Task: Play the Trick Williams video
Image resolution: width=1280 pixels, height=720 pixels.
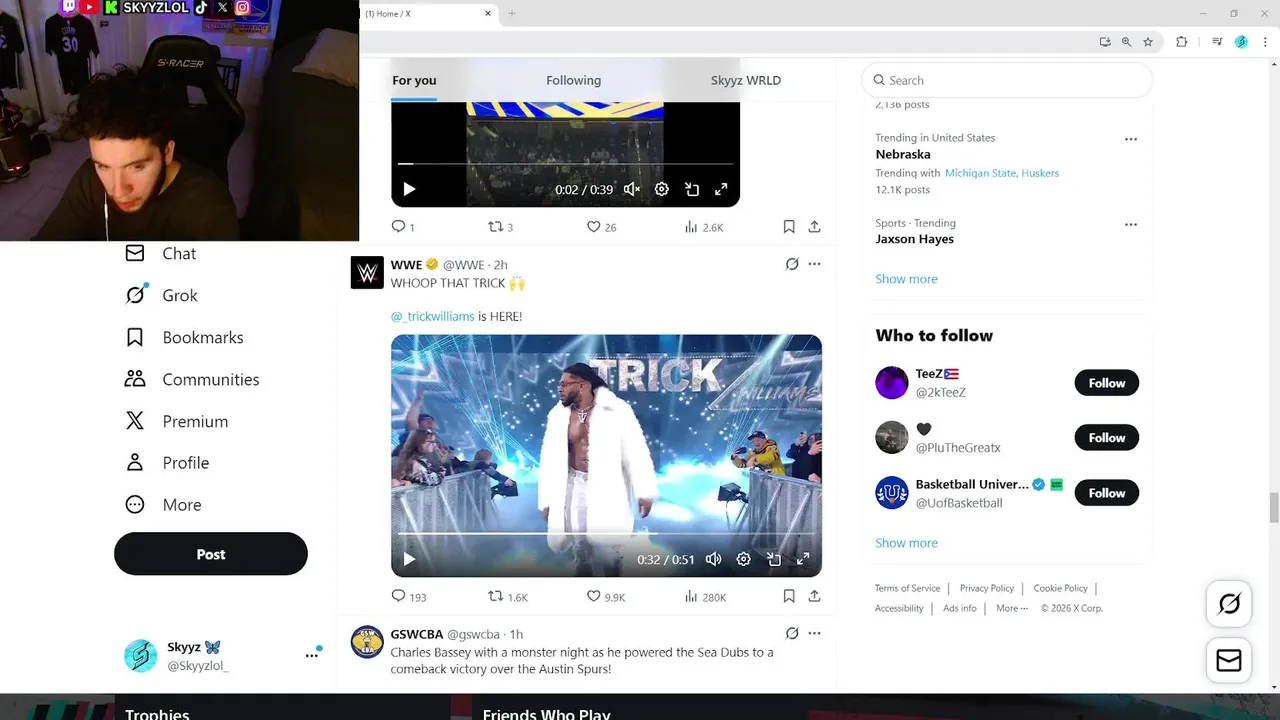Action: pos(409,559)
